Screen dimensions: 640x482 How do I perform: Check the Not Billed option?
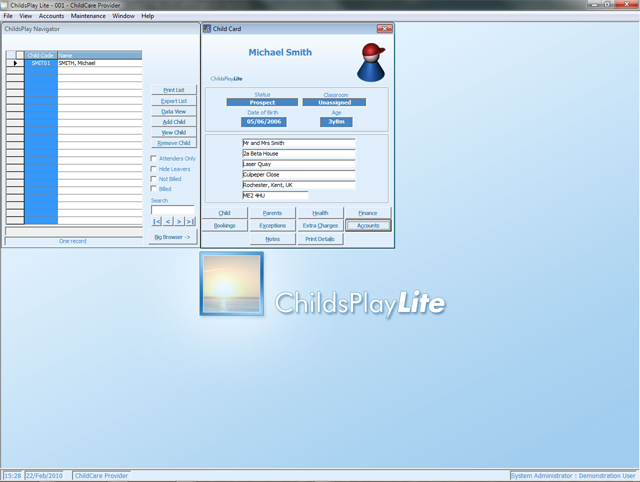click(x=153, y=179)
